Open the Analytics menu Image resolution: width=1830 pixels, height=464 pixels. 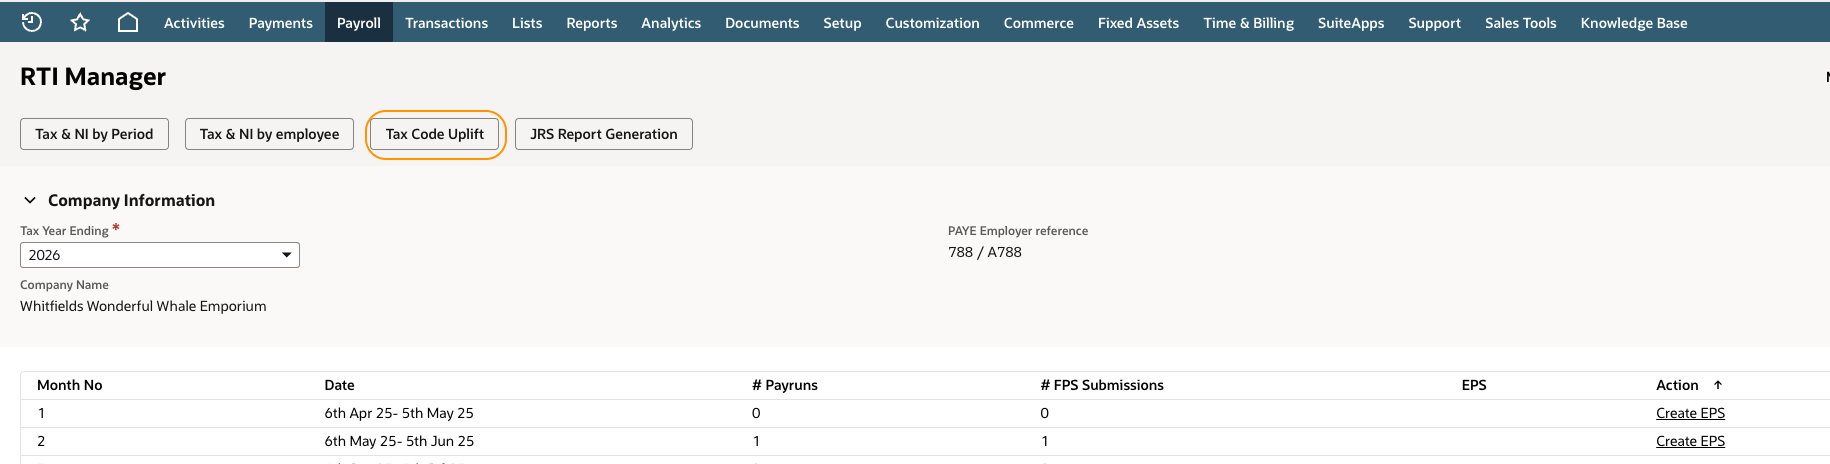click(671, 22)
